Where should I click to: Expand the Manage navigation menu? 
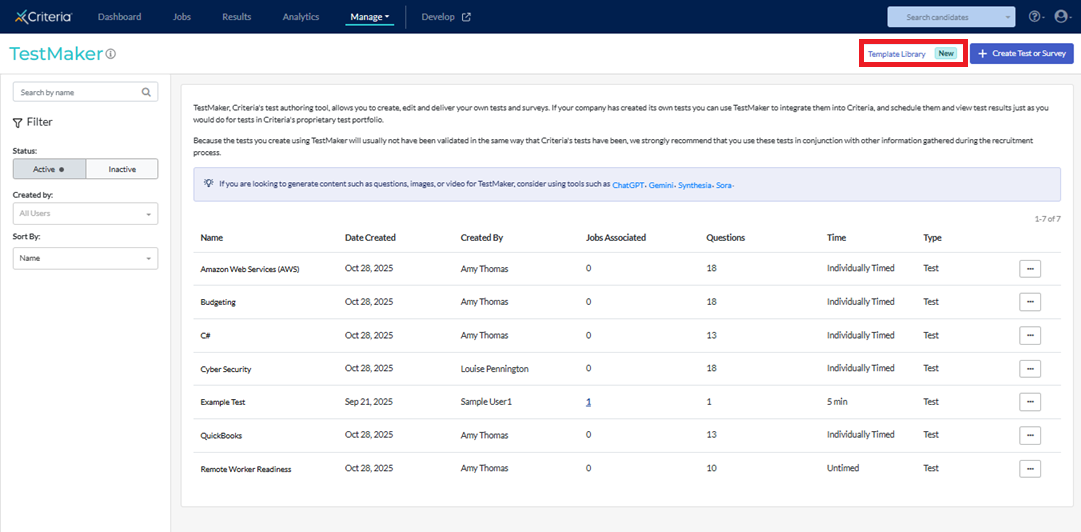point(369,17)
